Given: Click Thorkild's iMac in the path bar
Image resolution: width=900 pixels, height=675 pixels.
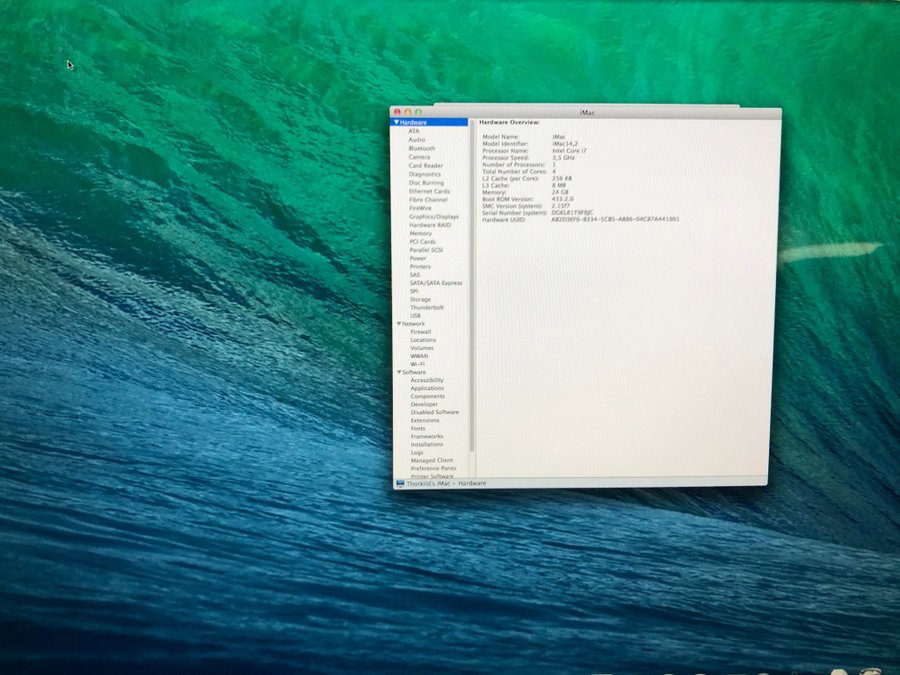Looking at the screenshot, I should coord(428,483).
